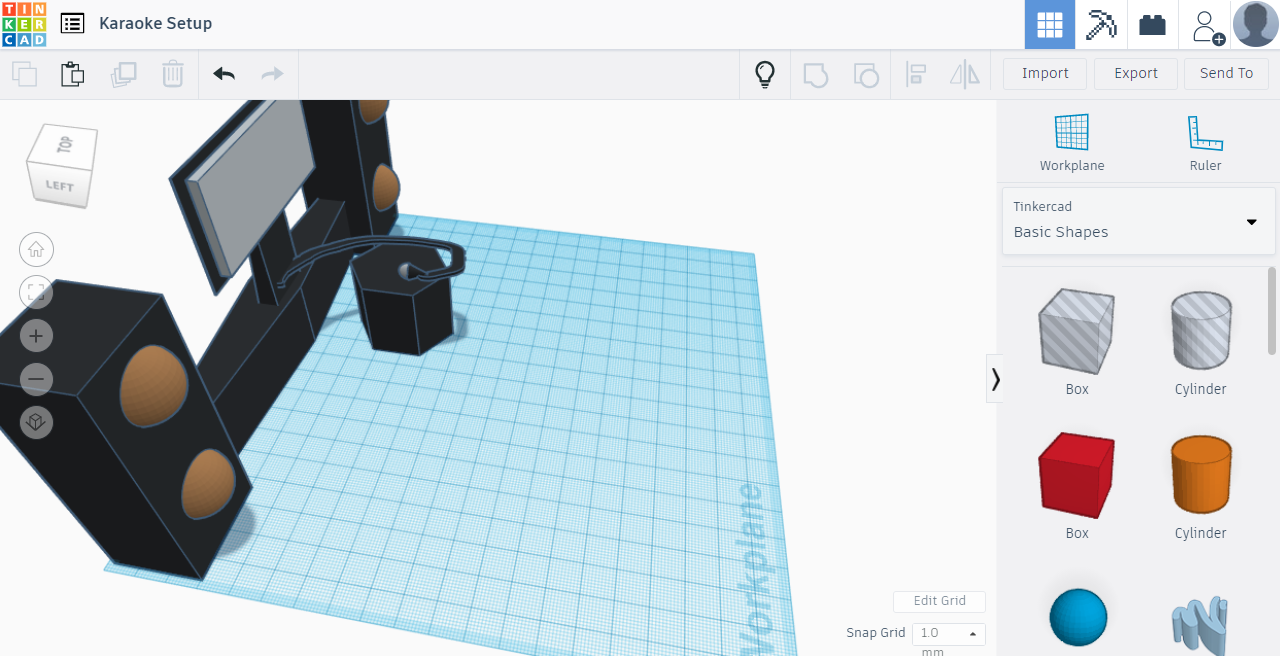Click the Home view button

[37, 249]
